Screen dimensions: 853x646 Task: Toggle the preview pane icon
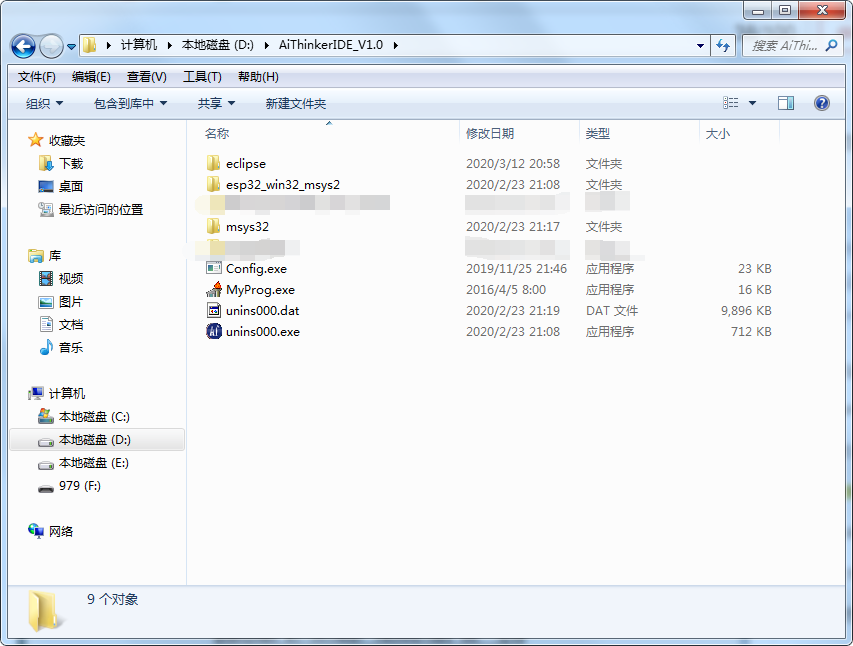point(786,103)
